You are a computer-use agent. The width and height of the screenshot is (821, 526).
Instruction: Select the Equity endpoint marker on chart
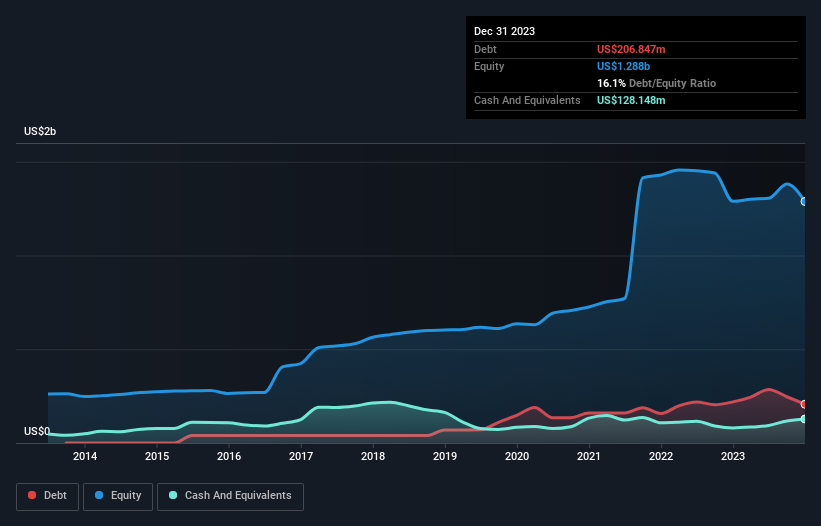click(804, 202)
